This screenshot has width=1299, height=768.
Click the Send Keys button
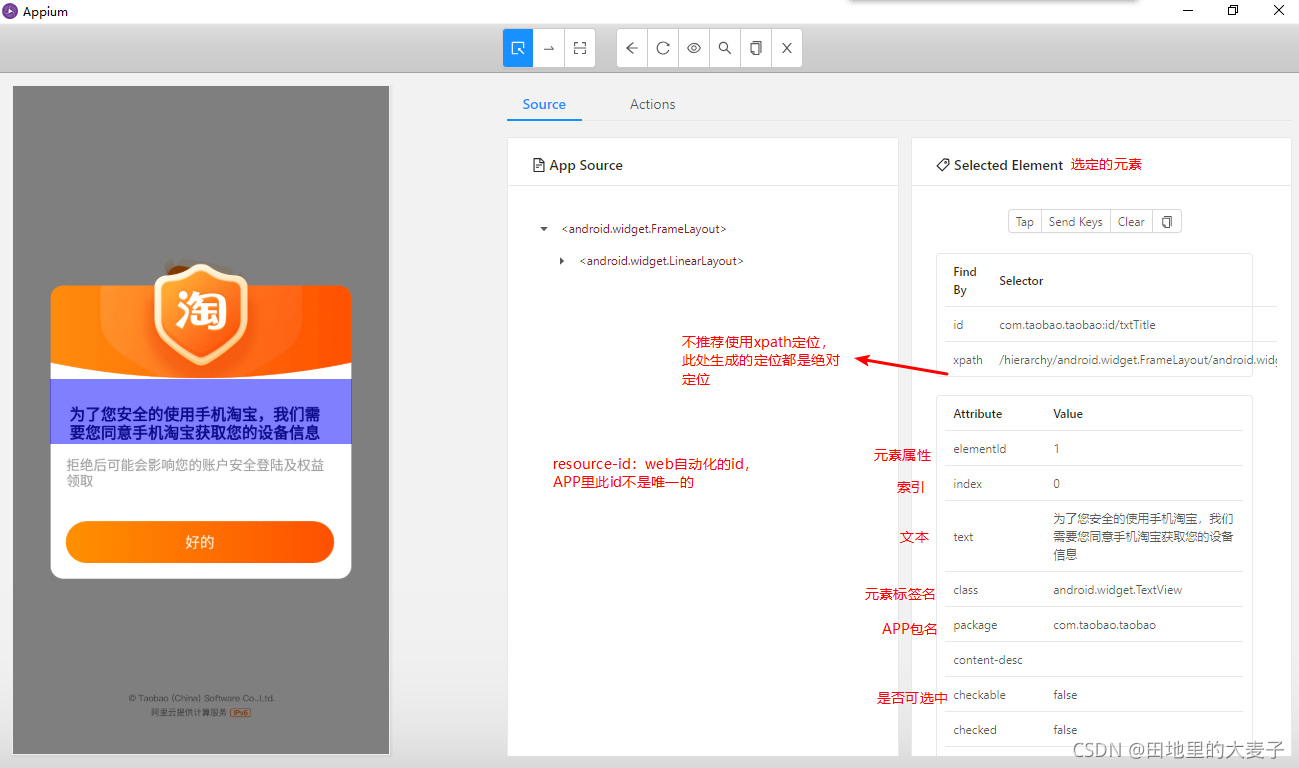click(x=1076, y=222)
